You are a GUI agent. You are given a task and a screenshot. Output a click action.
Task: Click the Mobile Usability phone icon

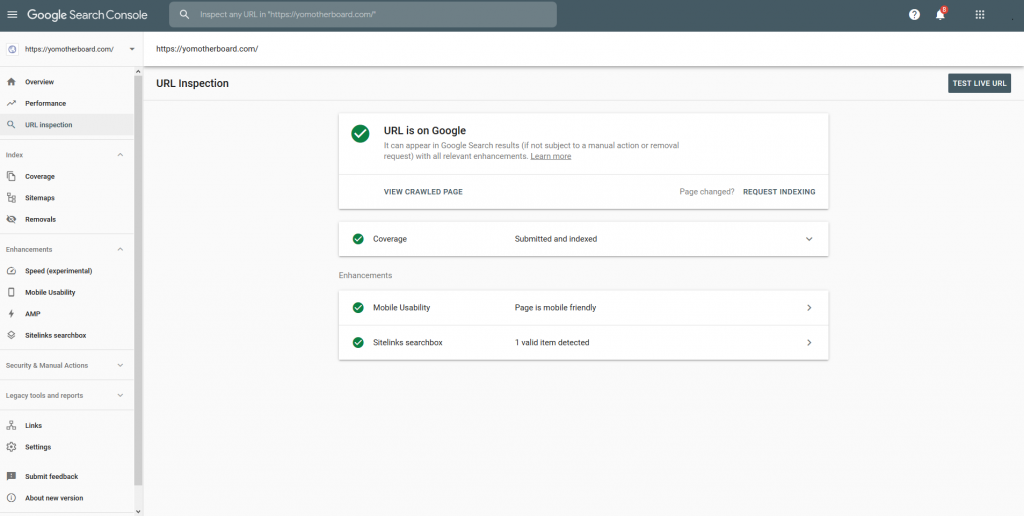(x=11, y=293)
